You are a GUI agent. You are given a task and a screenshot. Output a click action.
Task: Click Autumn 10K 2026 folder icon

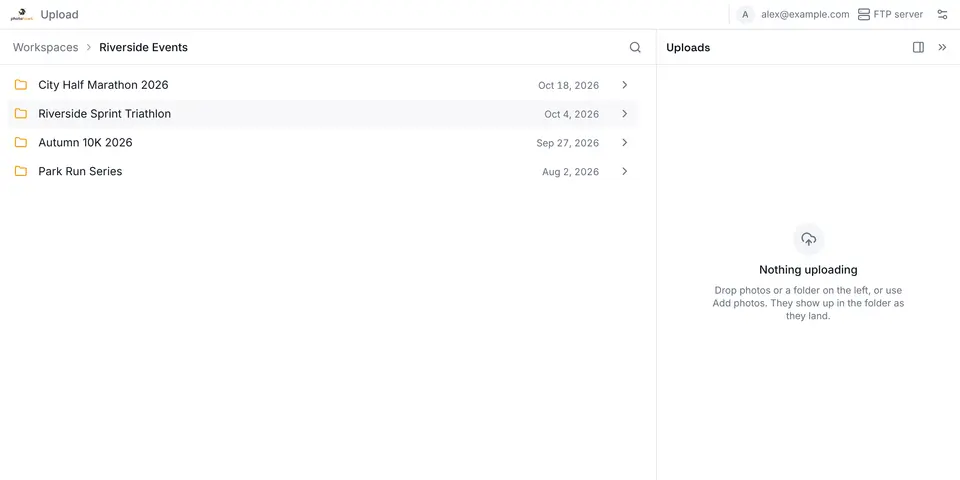pos(21,142)
